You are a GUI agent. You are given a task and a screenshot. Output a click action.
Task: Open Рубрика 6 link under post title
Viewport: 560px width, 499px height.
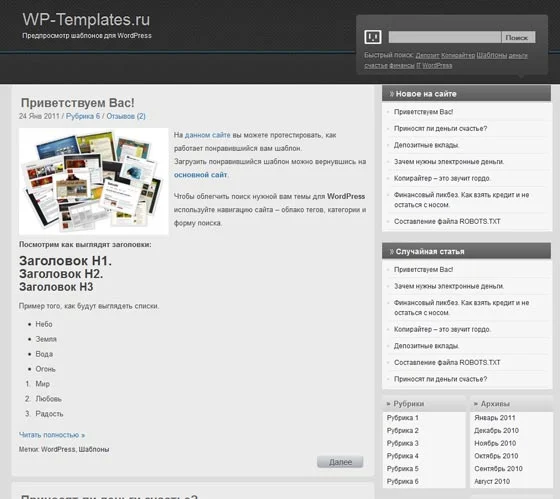pos(83,116)
